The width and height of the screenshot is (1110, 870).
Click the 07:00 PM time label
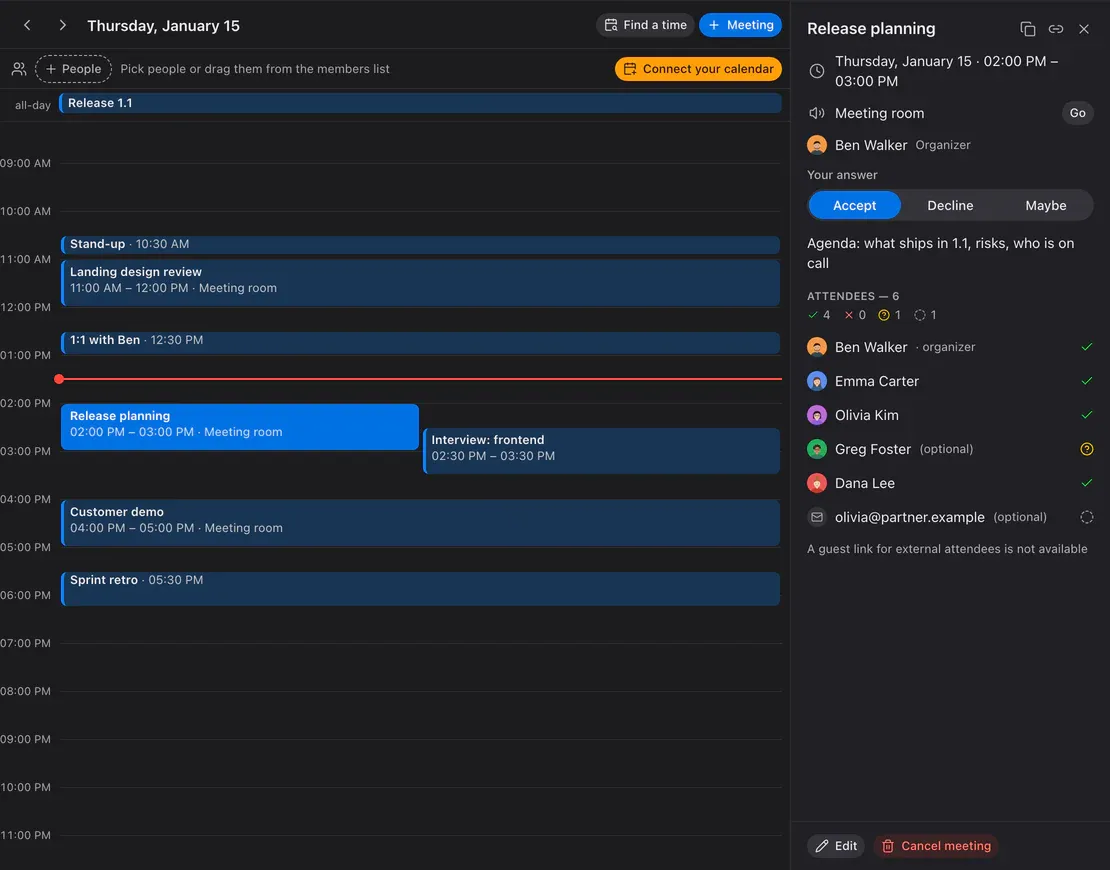(x=25, y=643)
